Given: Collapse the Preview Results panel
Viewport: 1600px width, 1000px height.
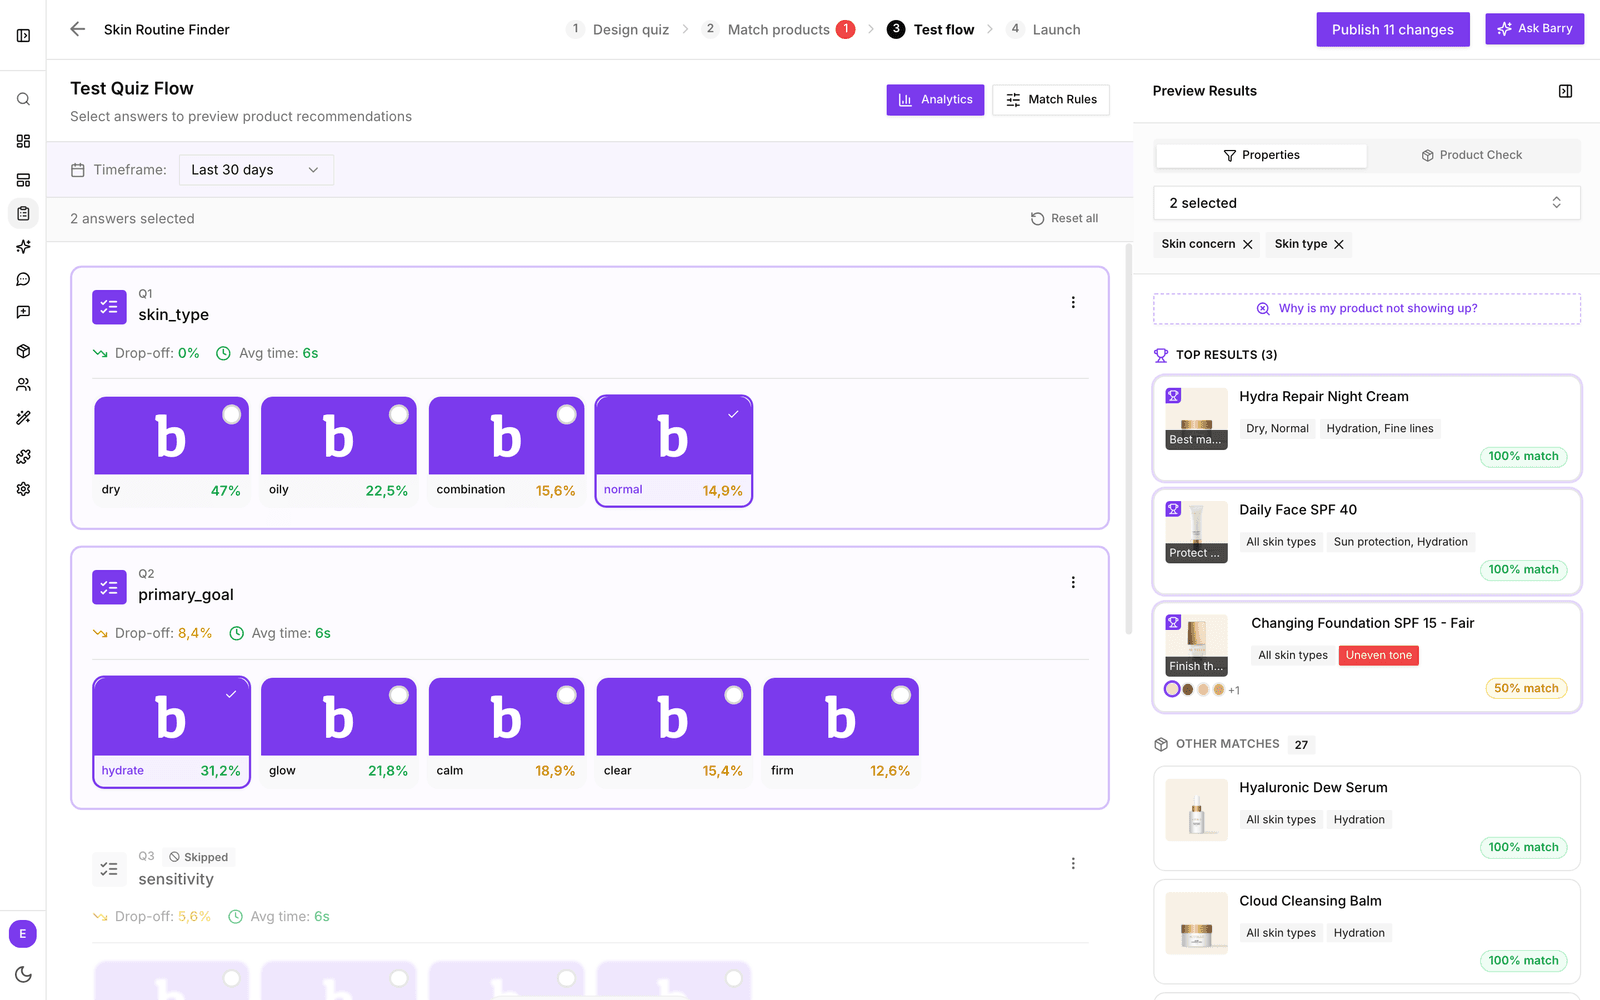Looking at the screenshot, I should 1565,91.
